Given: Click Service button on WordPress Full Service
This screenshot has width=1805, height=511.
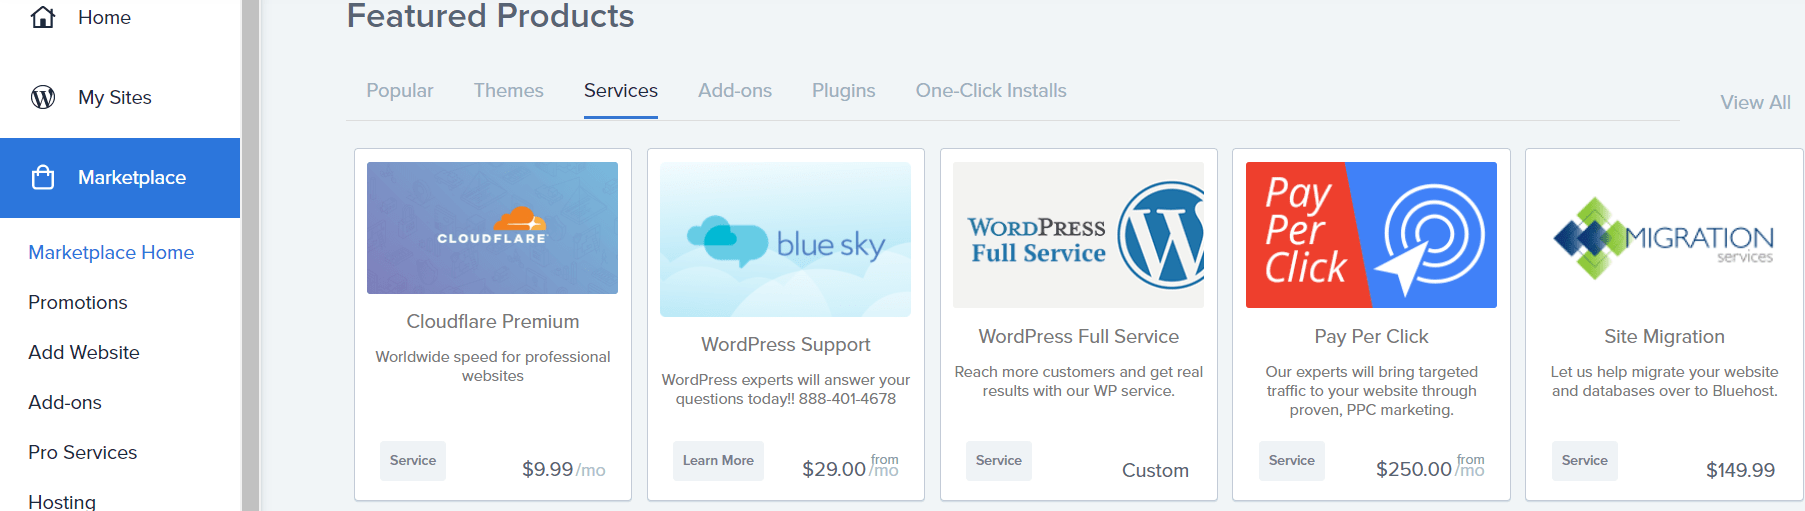Looking at the screenshot, I should coord(999,461).
